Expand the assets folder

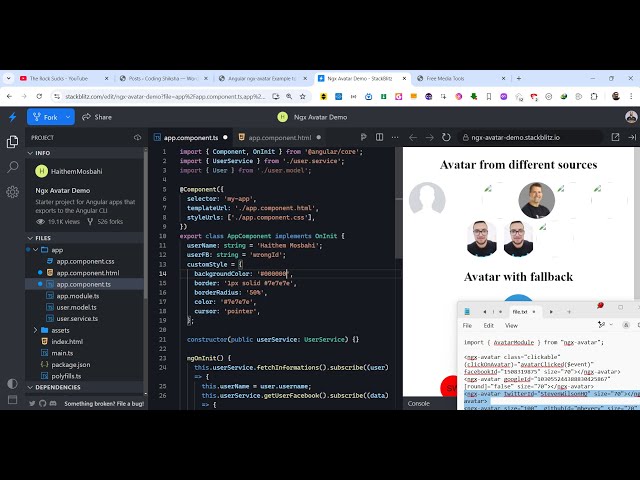38,330
